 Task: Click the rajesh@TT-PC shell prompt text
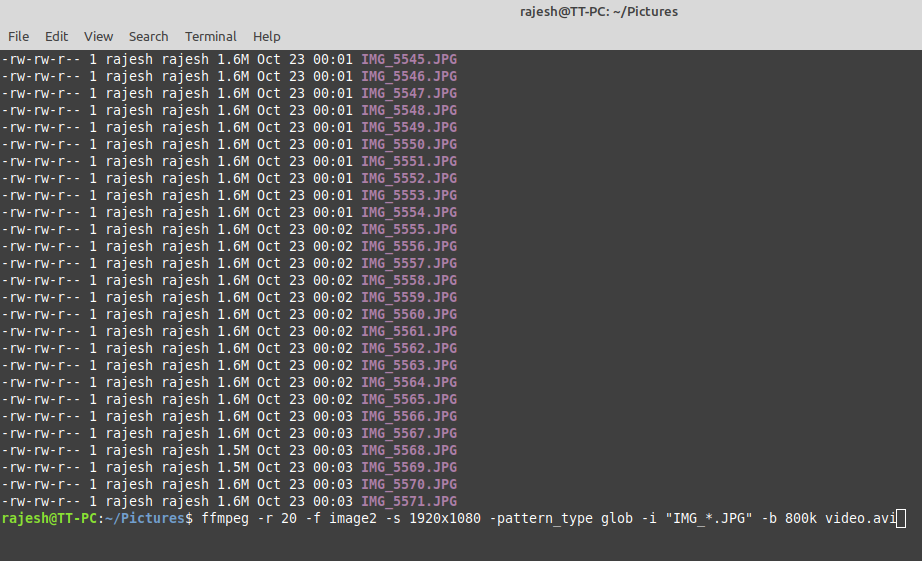coord(50,519)
